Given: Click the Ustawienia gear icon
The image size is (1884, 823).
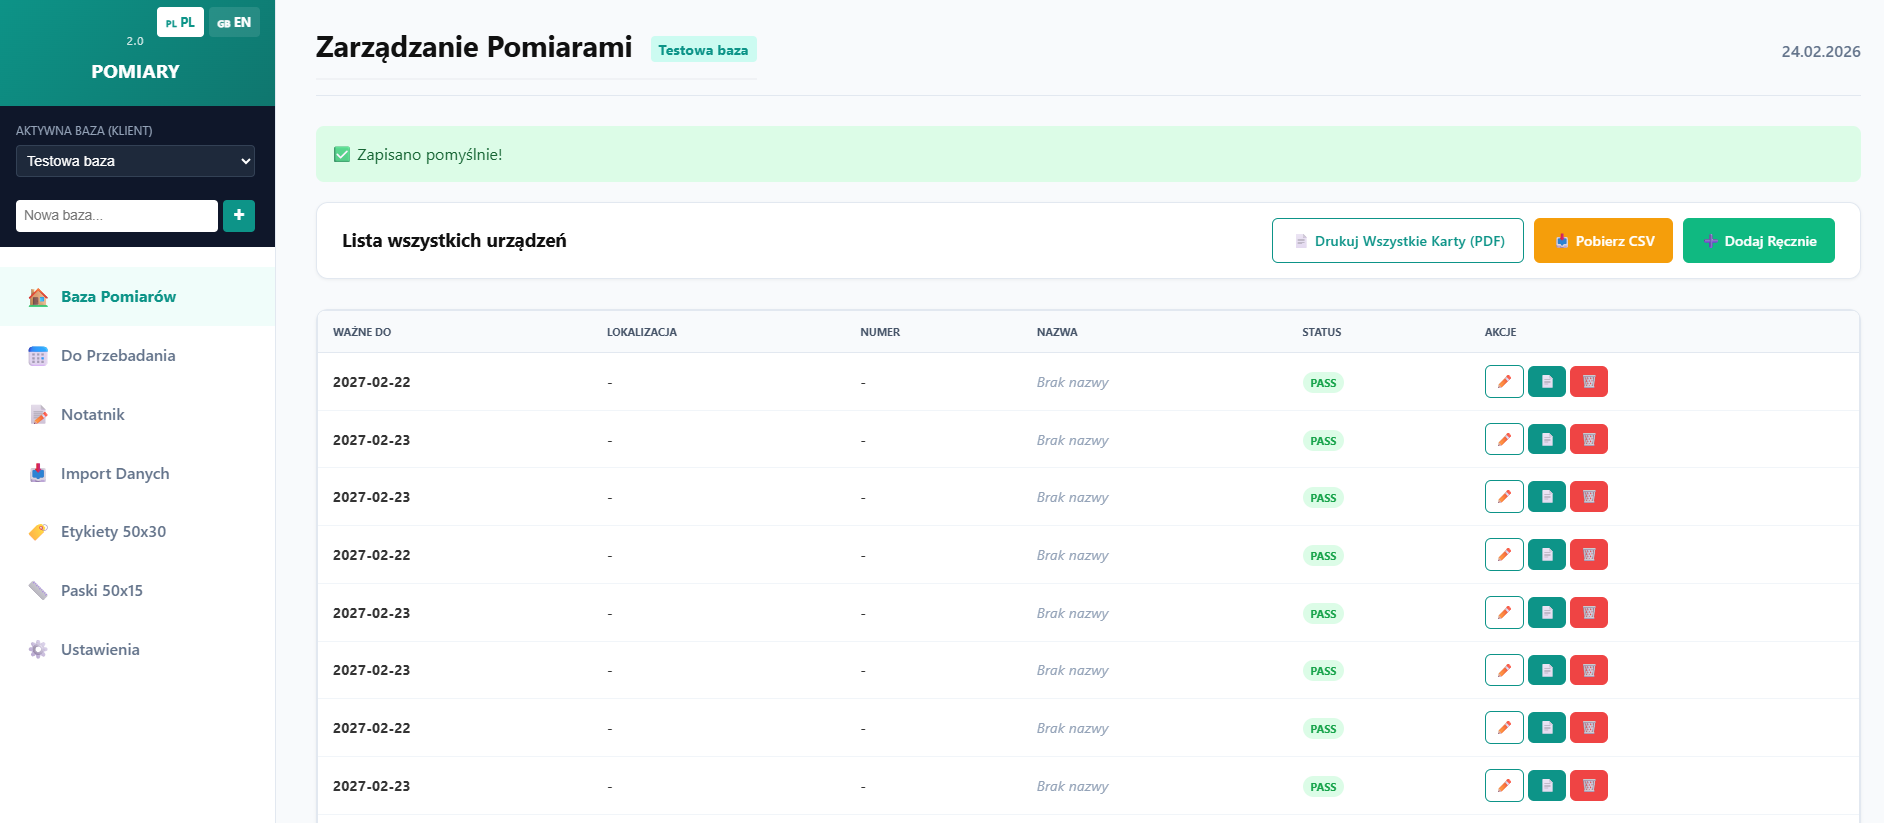Looking at the screenshot, I should point(38,650).
